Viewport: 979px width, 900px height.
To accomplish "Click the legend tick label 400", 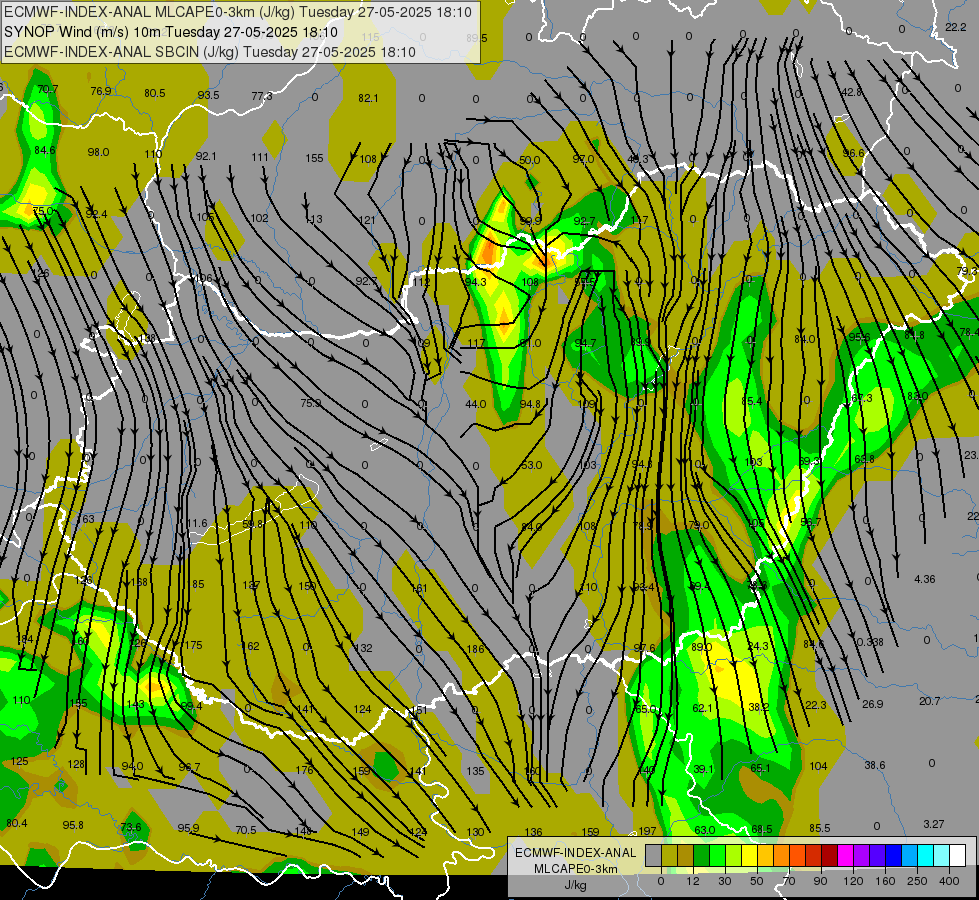I will point(949,881).
